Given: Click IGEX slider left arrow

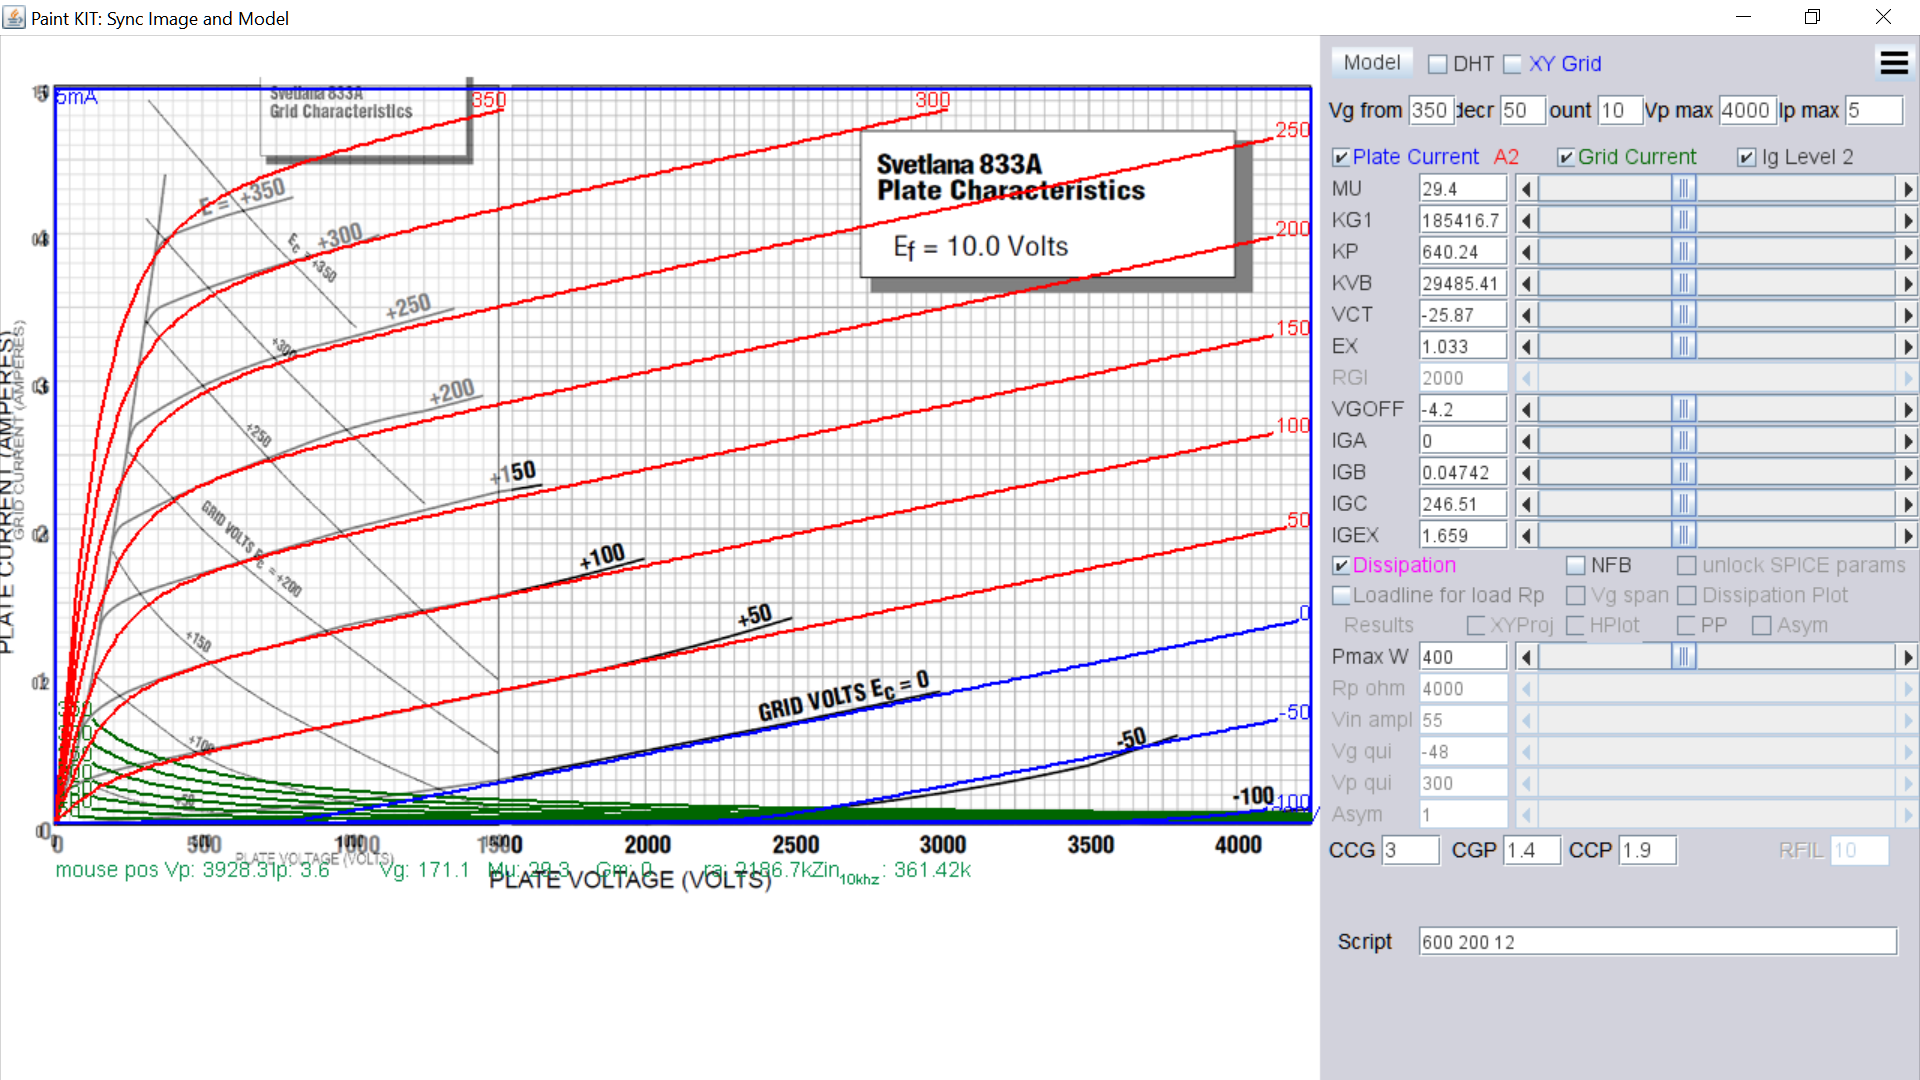Looking at the screenshot, I should [1526, 536].
